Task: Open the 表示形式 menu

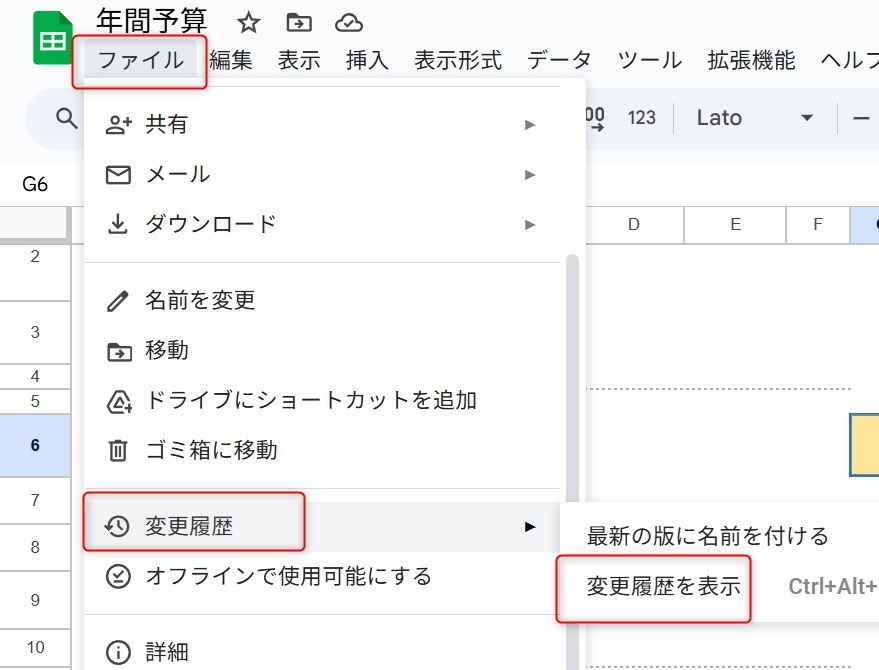Action: 457,60
